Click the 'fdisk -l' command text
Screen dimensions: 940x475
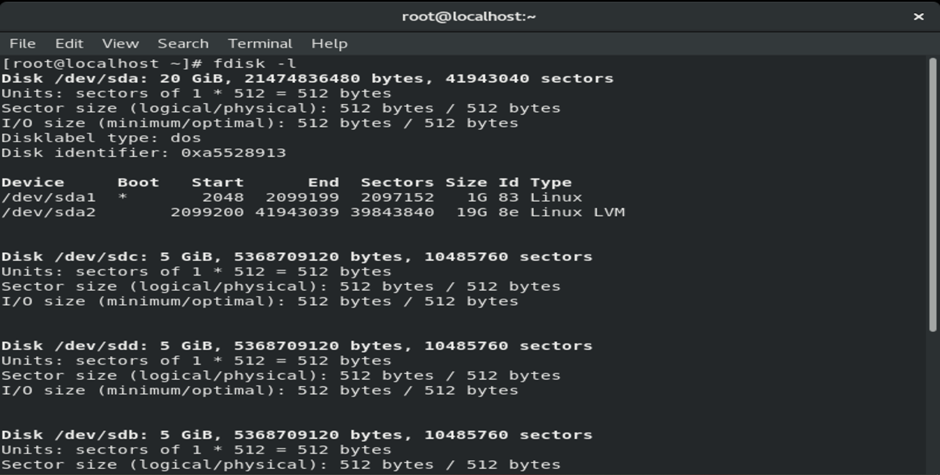[255, 64]
